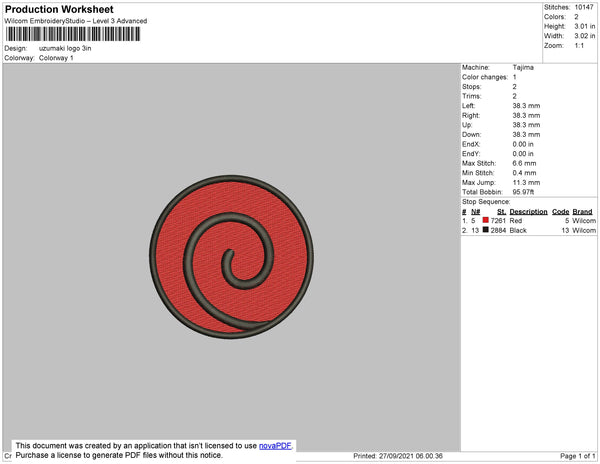Select the 'Production Worksheet' heading

point(59,10)
